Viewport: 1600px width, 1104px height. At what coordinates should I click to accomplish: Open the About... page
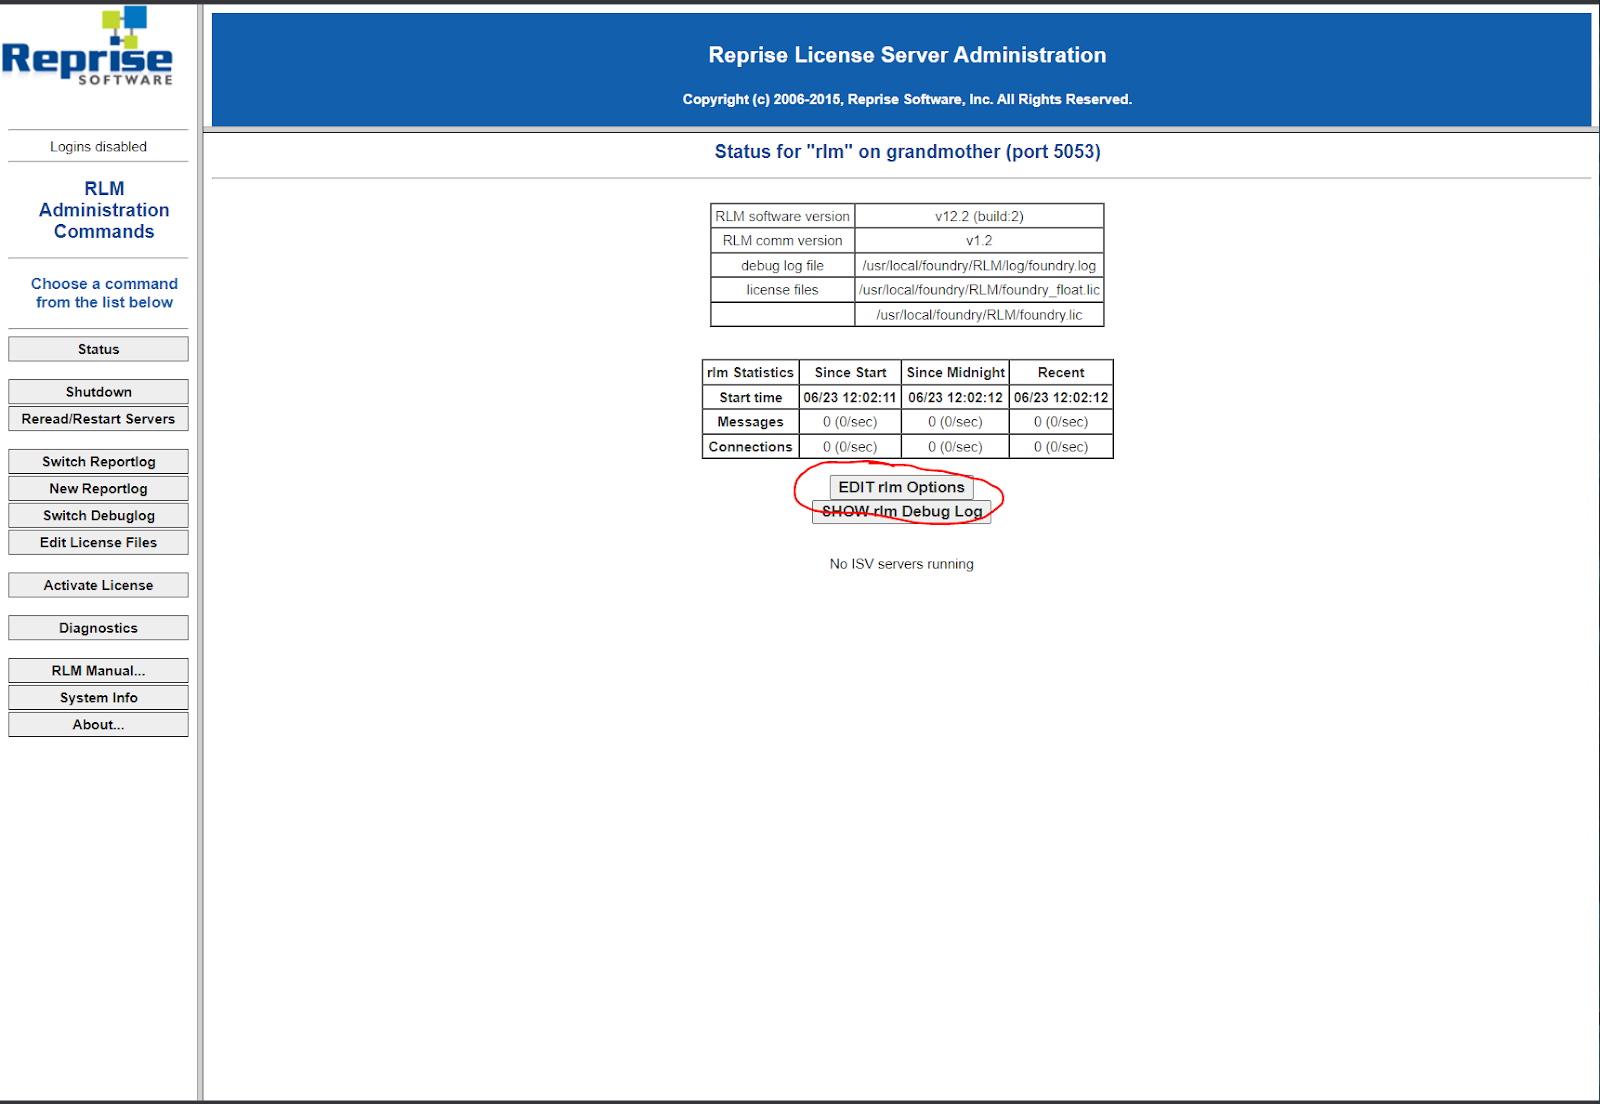click(x=98, y=725)
